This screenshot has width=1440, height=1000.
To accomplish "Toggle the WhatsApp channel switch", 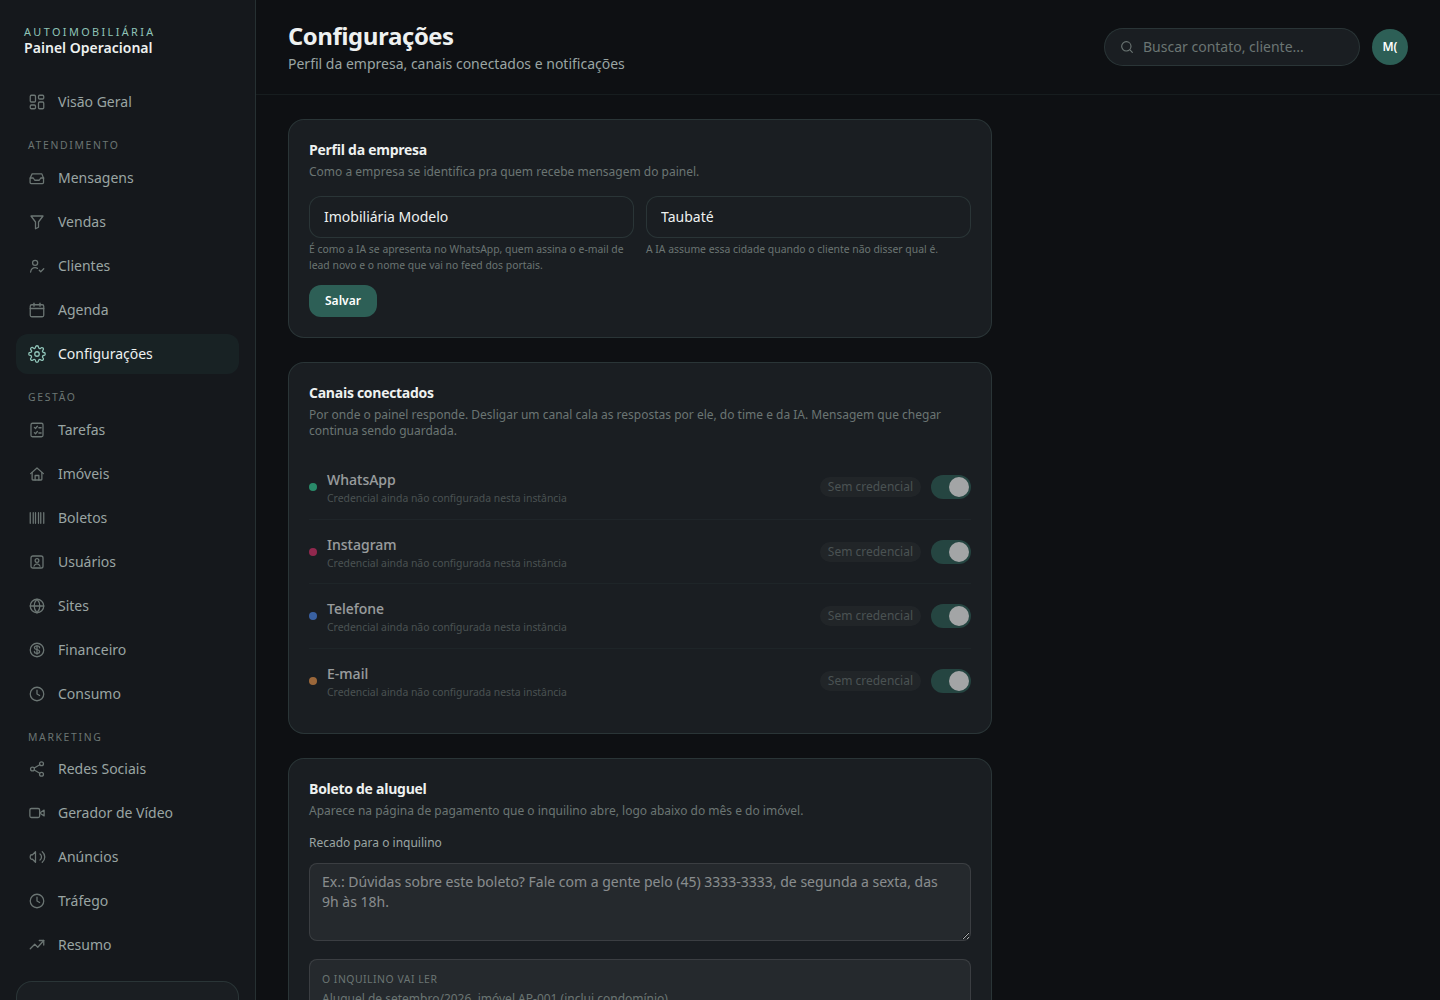I will coord(951,487).
